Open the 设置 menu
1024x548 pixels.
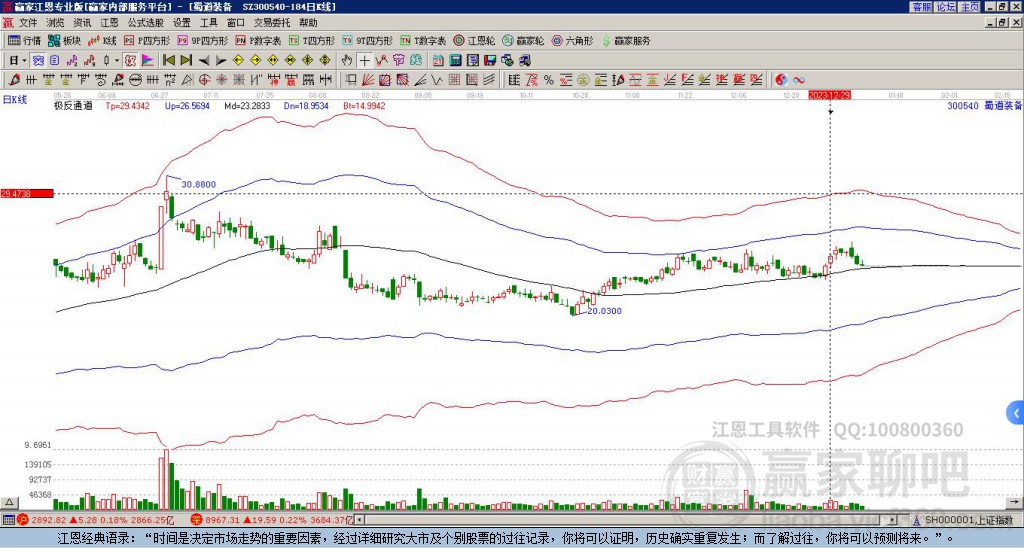point(182,23)
